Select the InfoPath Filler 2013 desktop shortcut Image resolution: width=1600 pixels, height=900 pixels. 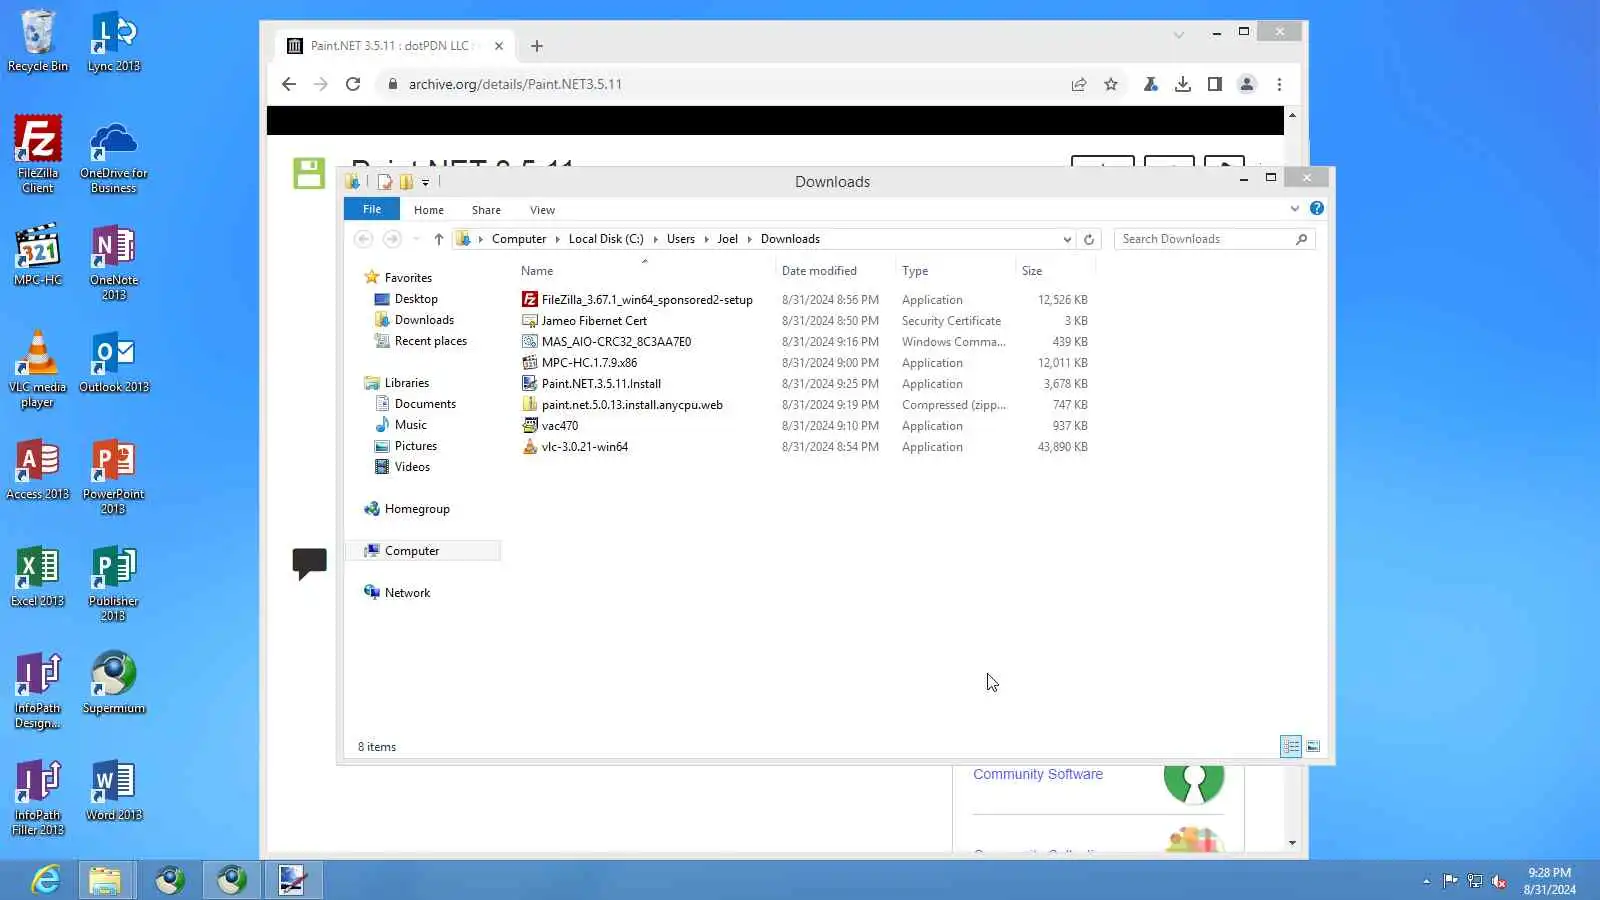(x=38, y=797)
